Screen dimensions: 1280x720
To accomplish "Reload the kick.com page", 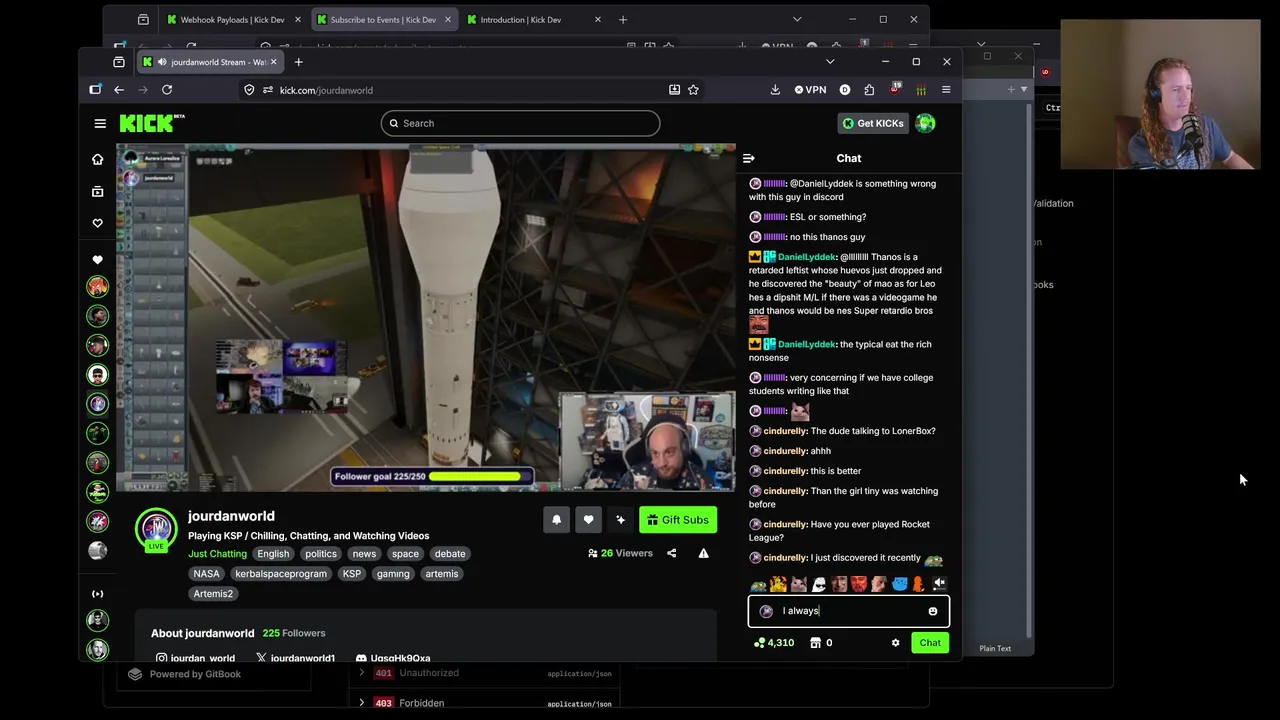I will (167, 90).
